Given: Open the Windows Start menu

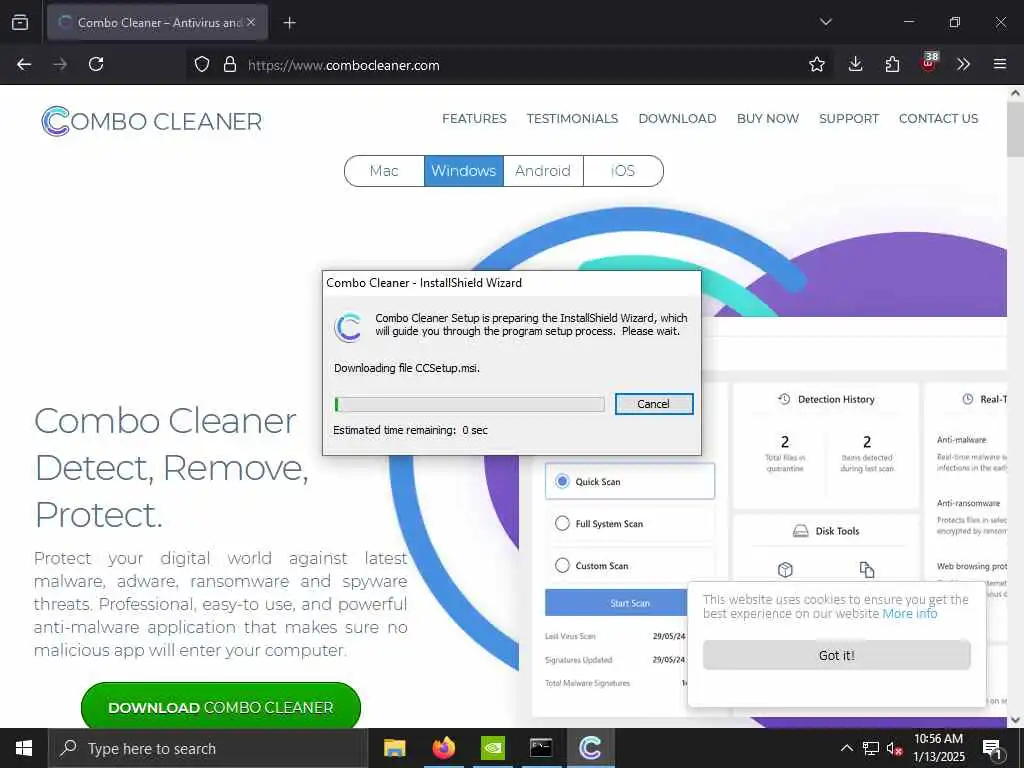Looking at the screenshot, I should 24,748.
